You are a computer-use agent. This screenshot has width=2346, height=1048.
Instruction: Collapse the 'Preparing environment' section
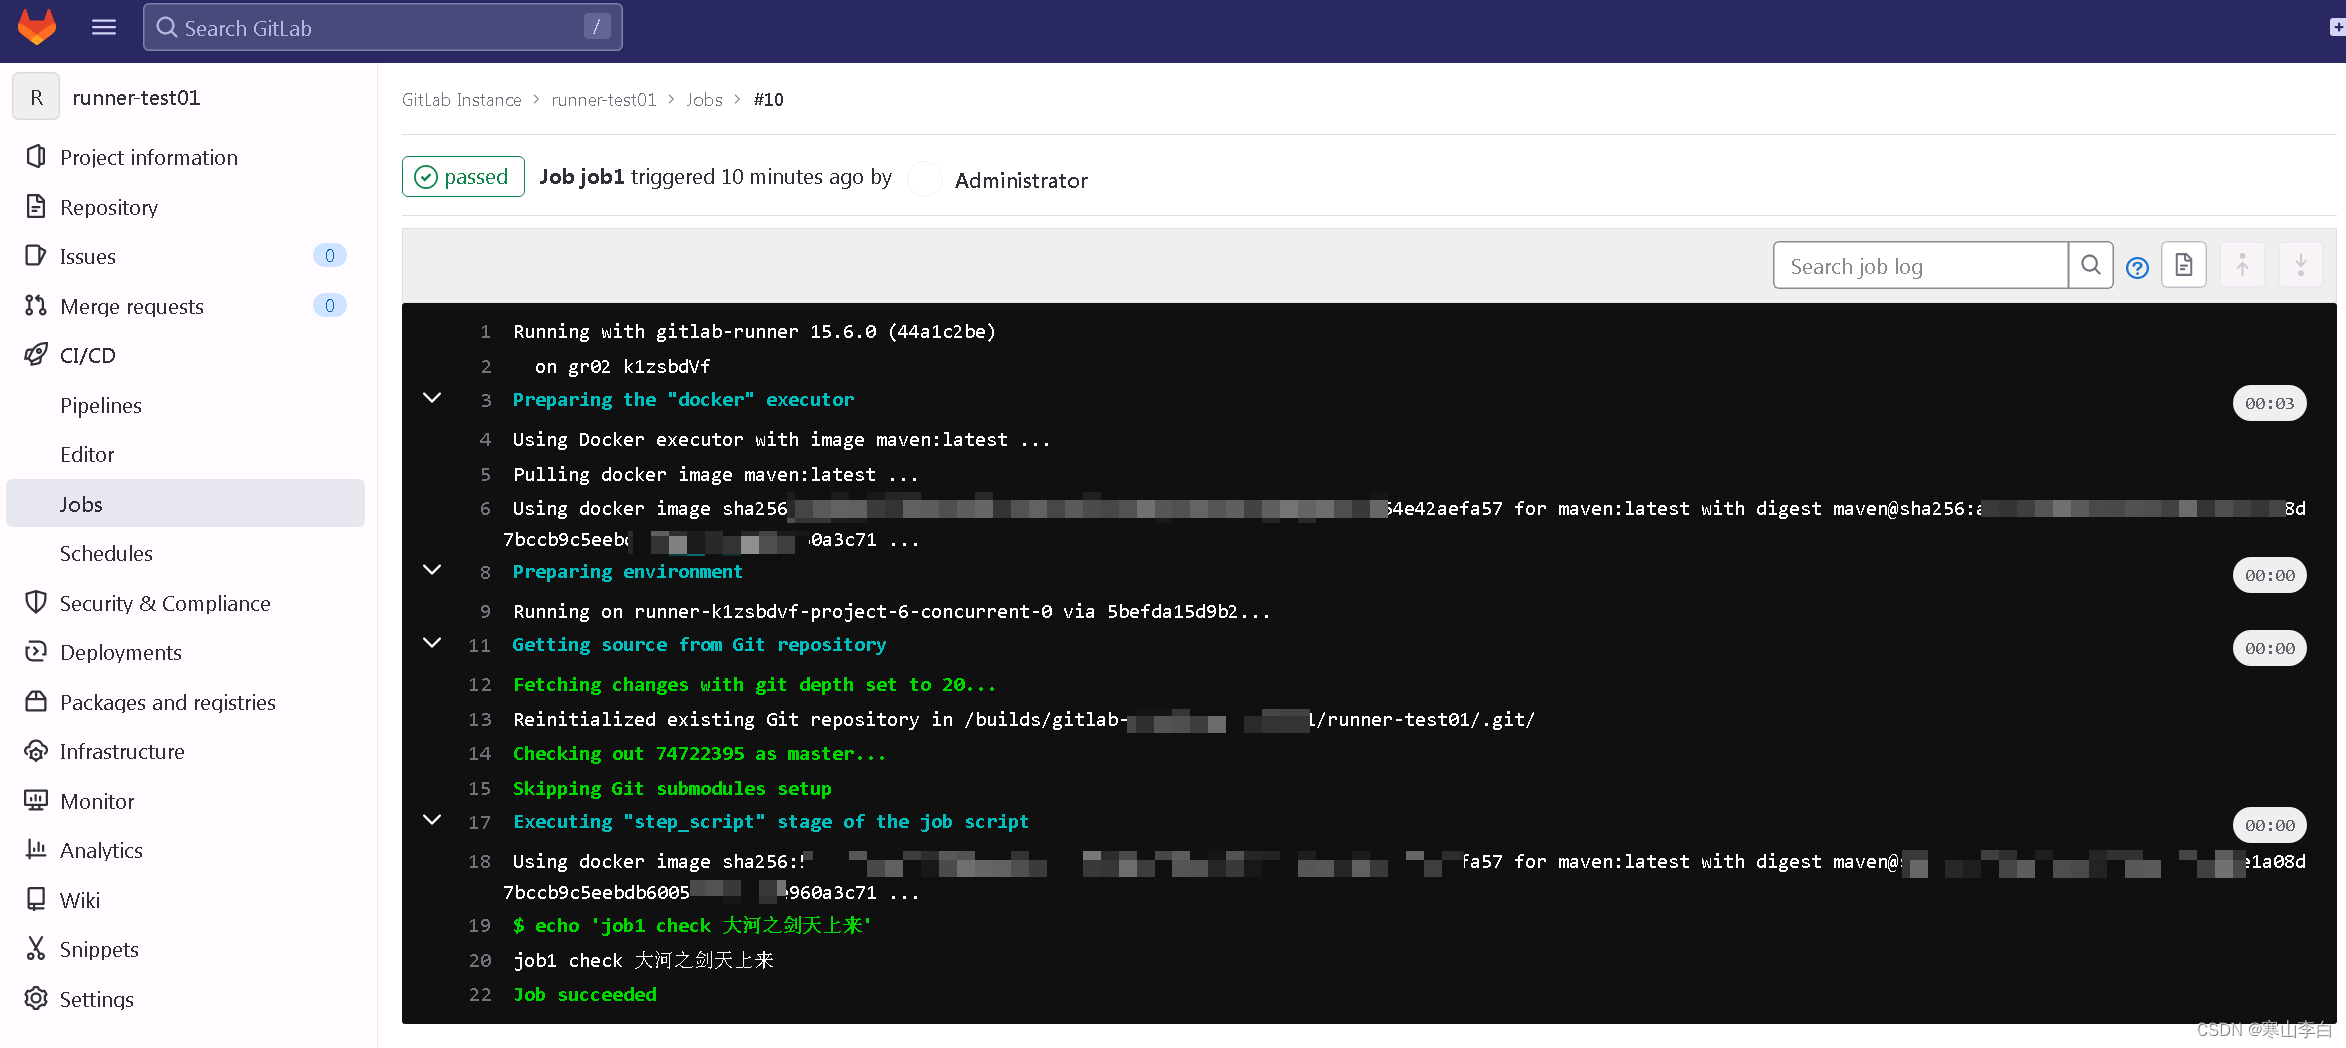click(432, 570)
